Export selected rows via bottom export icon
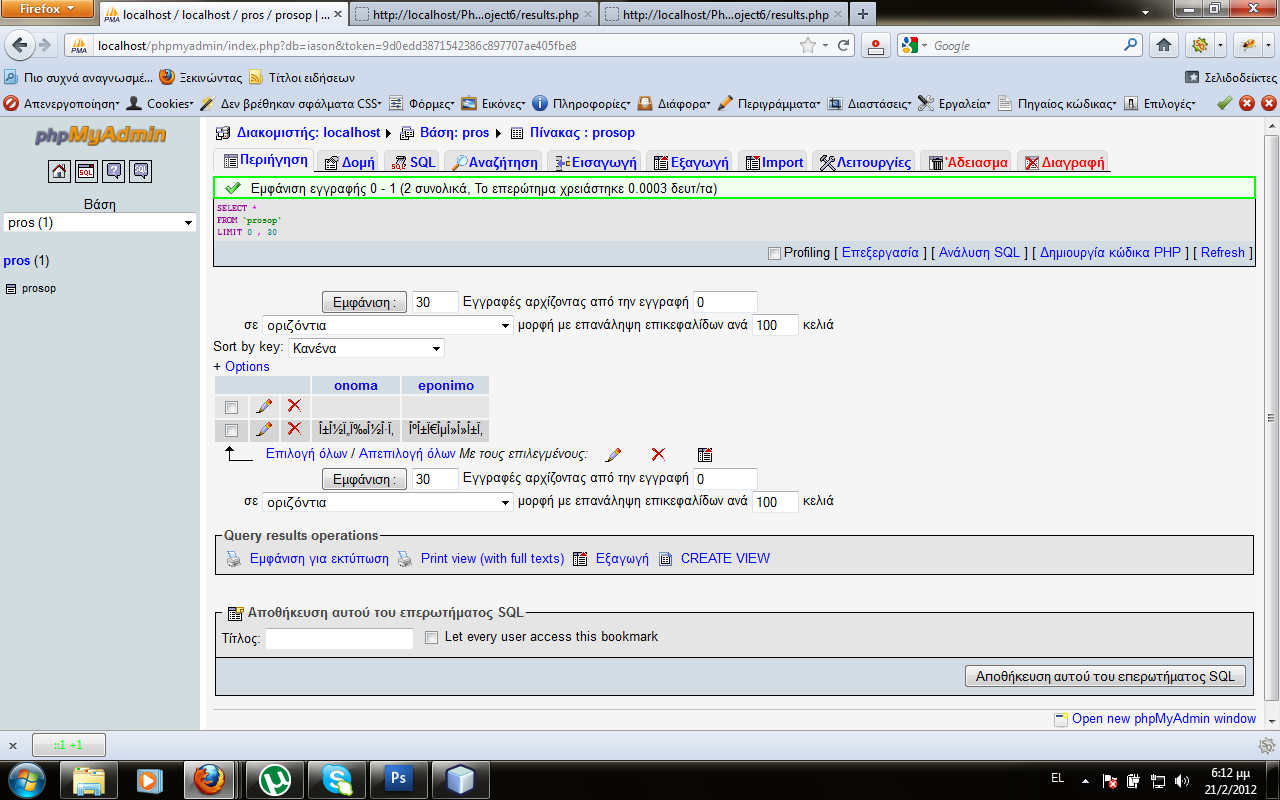1280x800 pixels. point(705,454)
